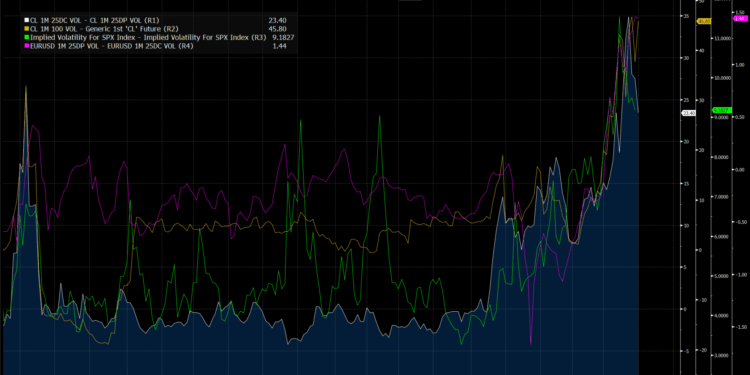Click the legend value 45.80
750x375 pixels.
pyautogui.click(x=278, y=29)
